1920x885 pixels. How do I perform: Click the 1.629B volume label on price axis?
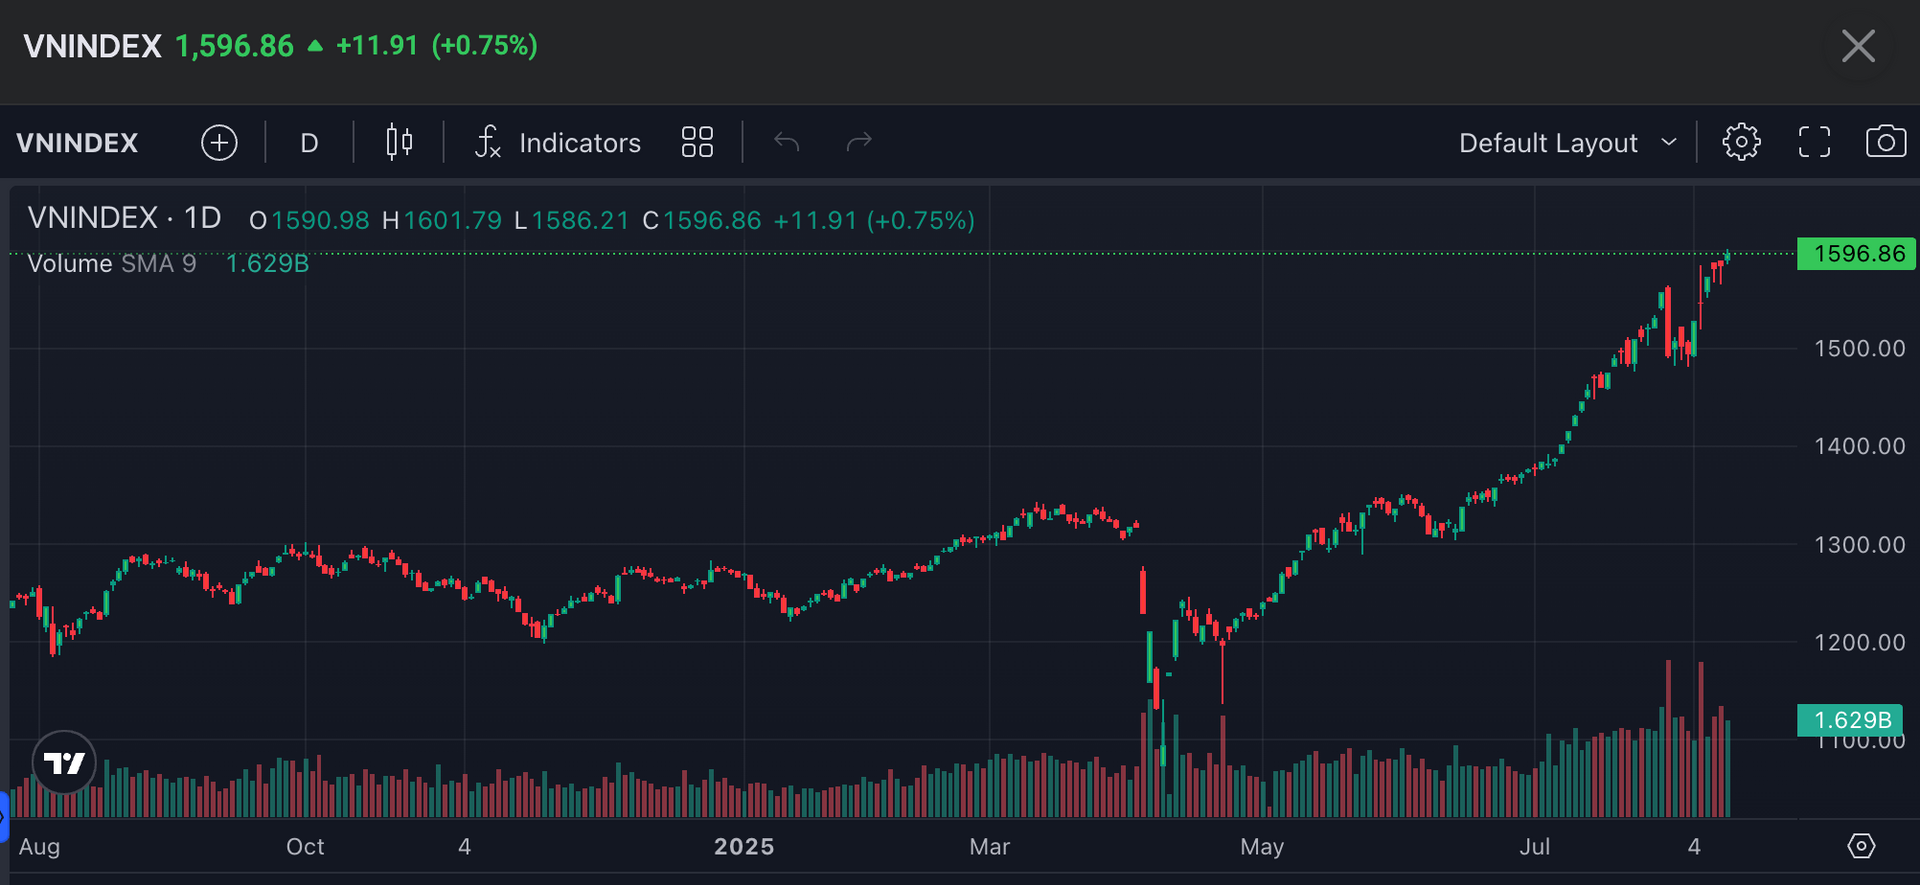tap(1850, 720)
